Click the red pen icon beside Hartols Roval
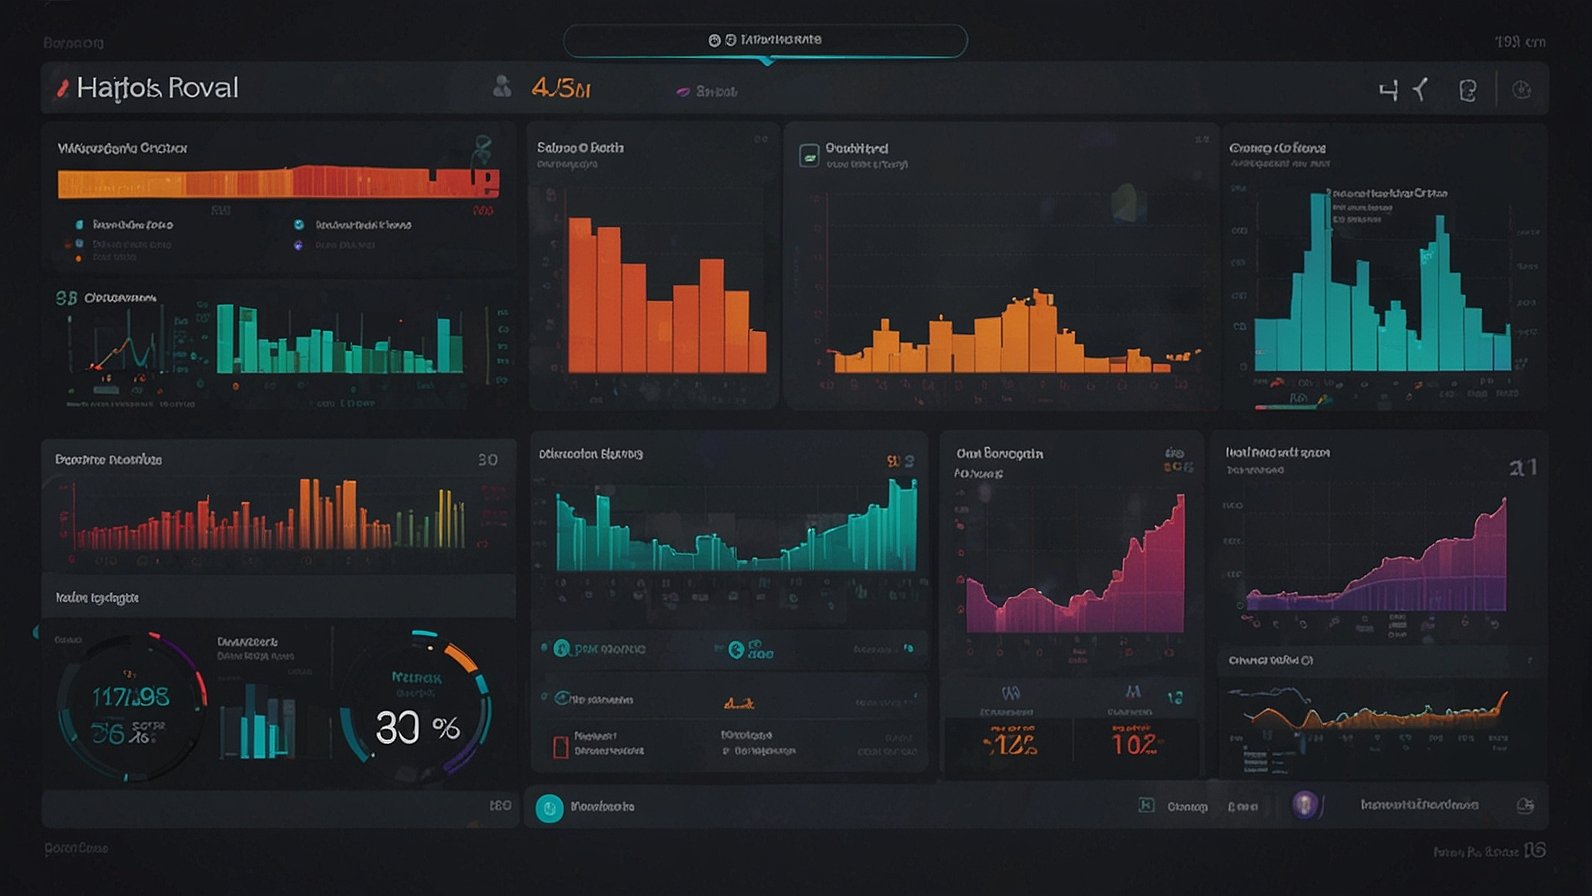 pos(62,88)
